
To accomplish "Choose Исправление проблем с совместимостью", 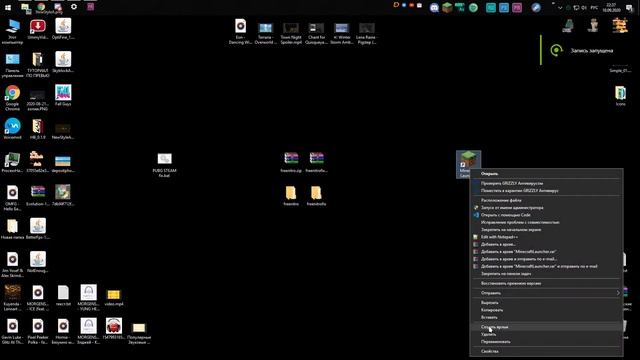I will click(547, 222).
